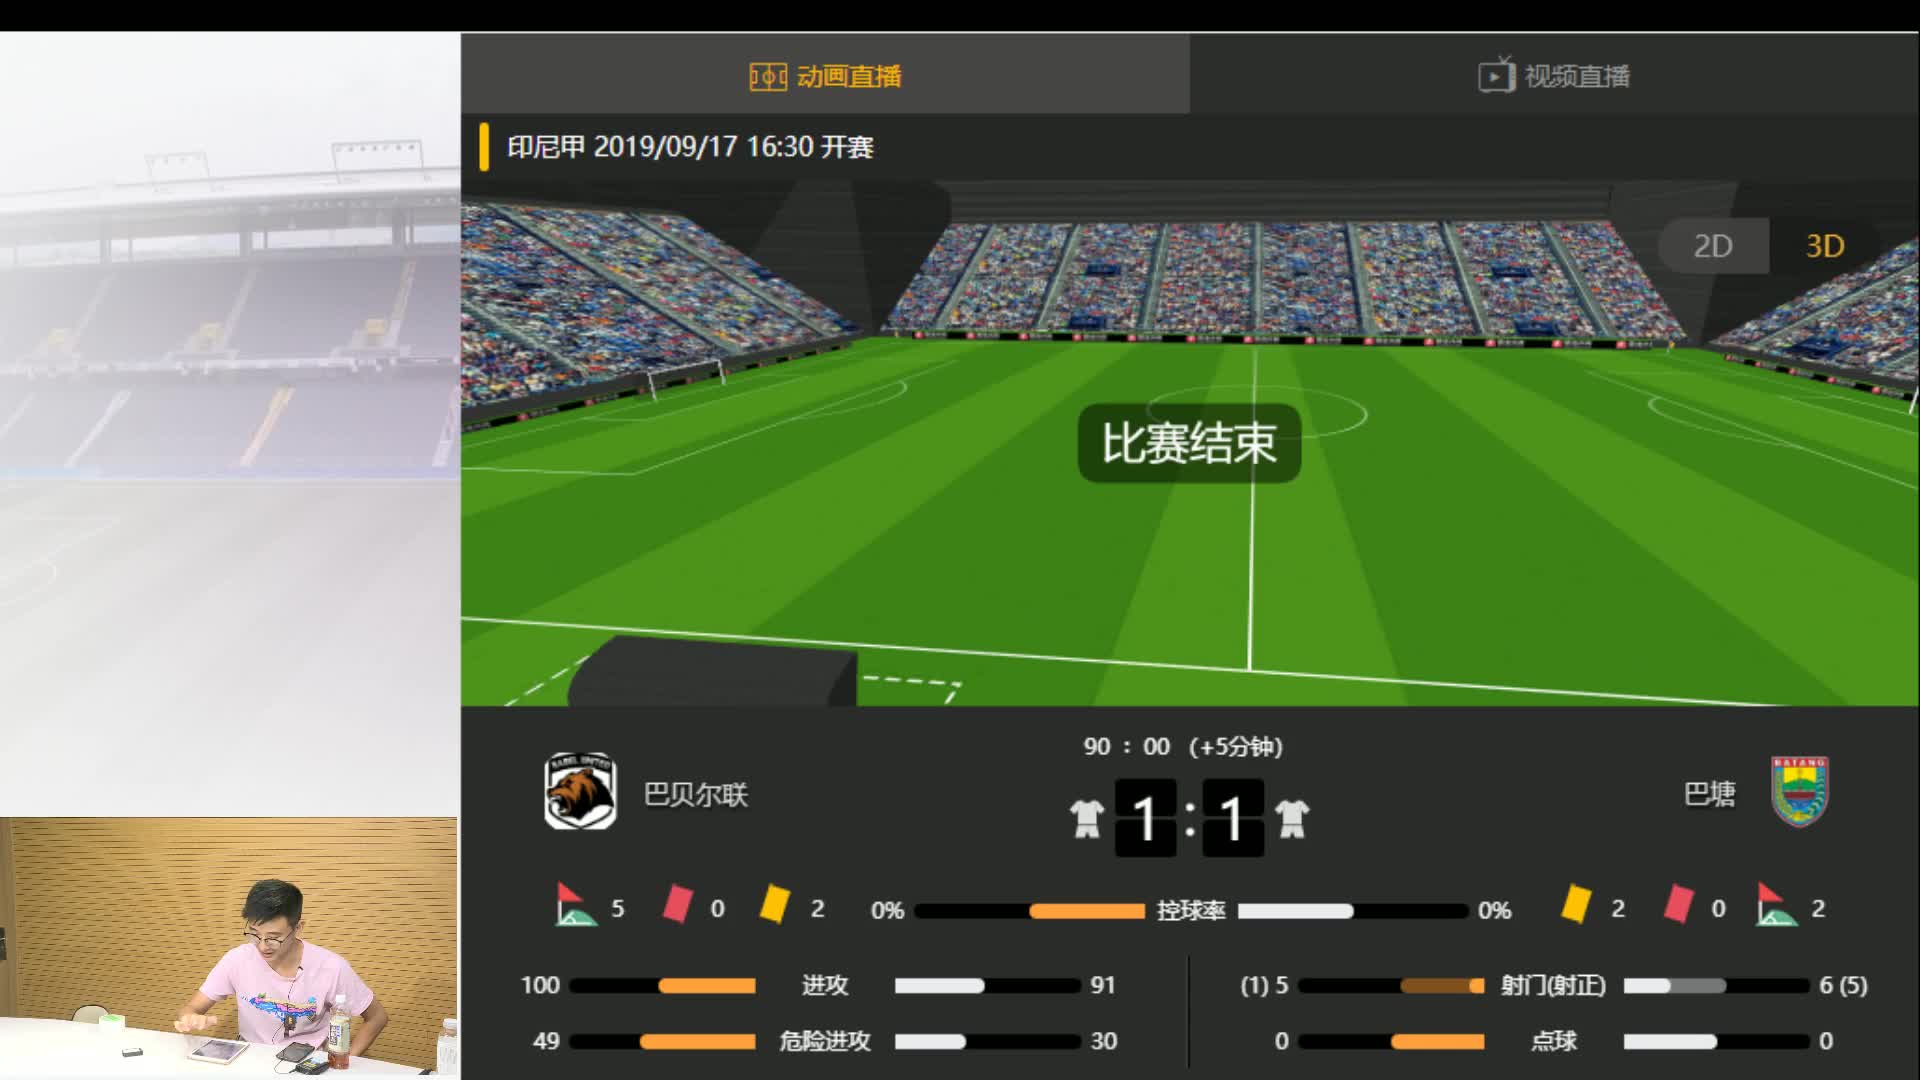
Task: Click the away yellow card icon
Action: pyautogui.click(x=1576, y=904)
